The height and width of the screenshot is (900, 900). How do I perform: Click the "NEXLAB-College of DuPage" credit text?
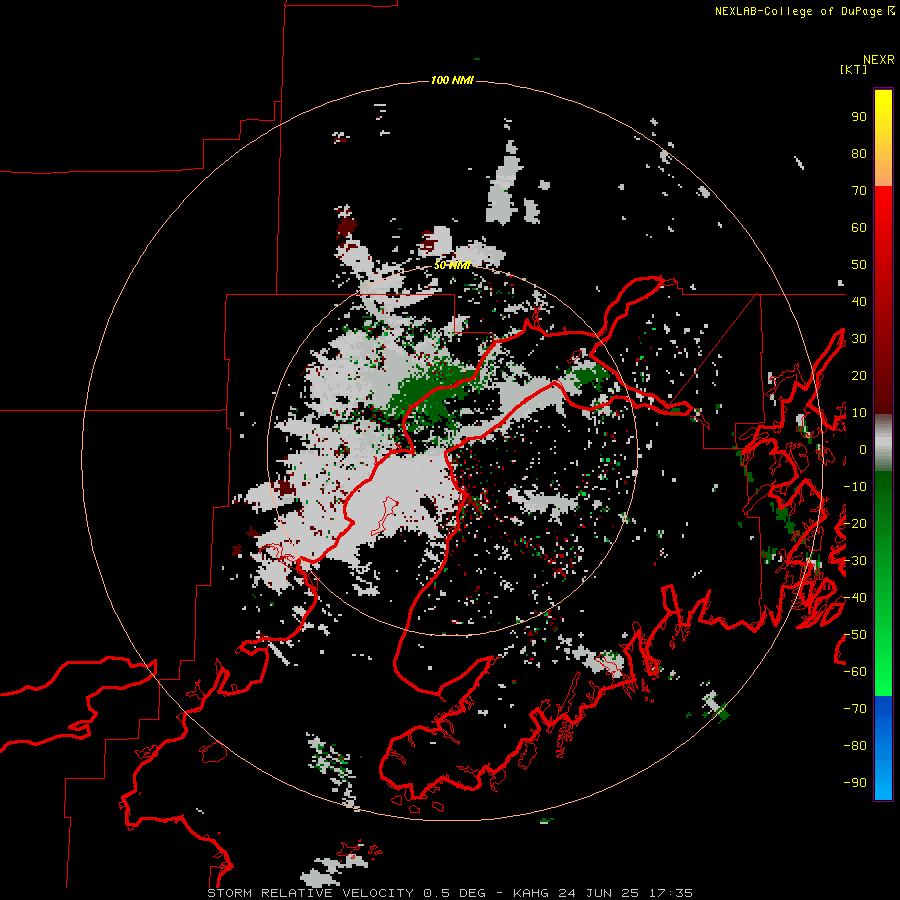800,11
